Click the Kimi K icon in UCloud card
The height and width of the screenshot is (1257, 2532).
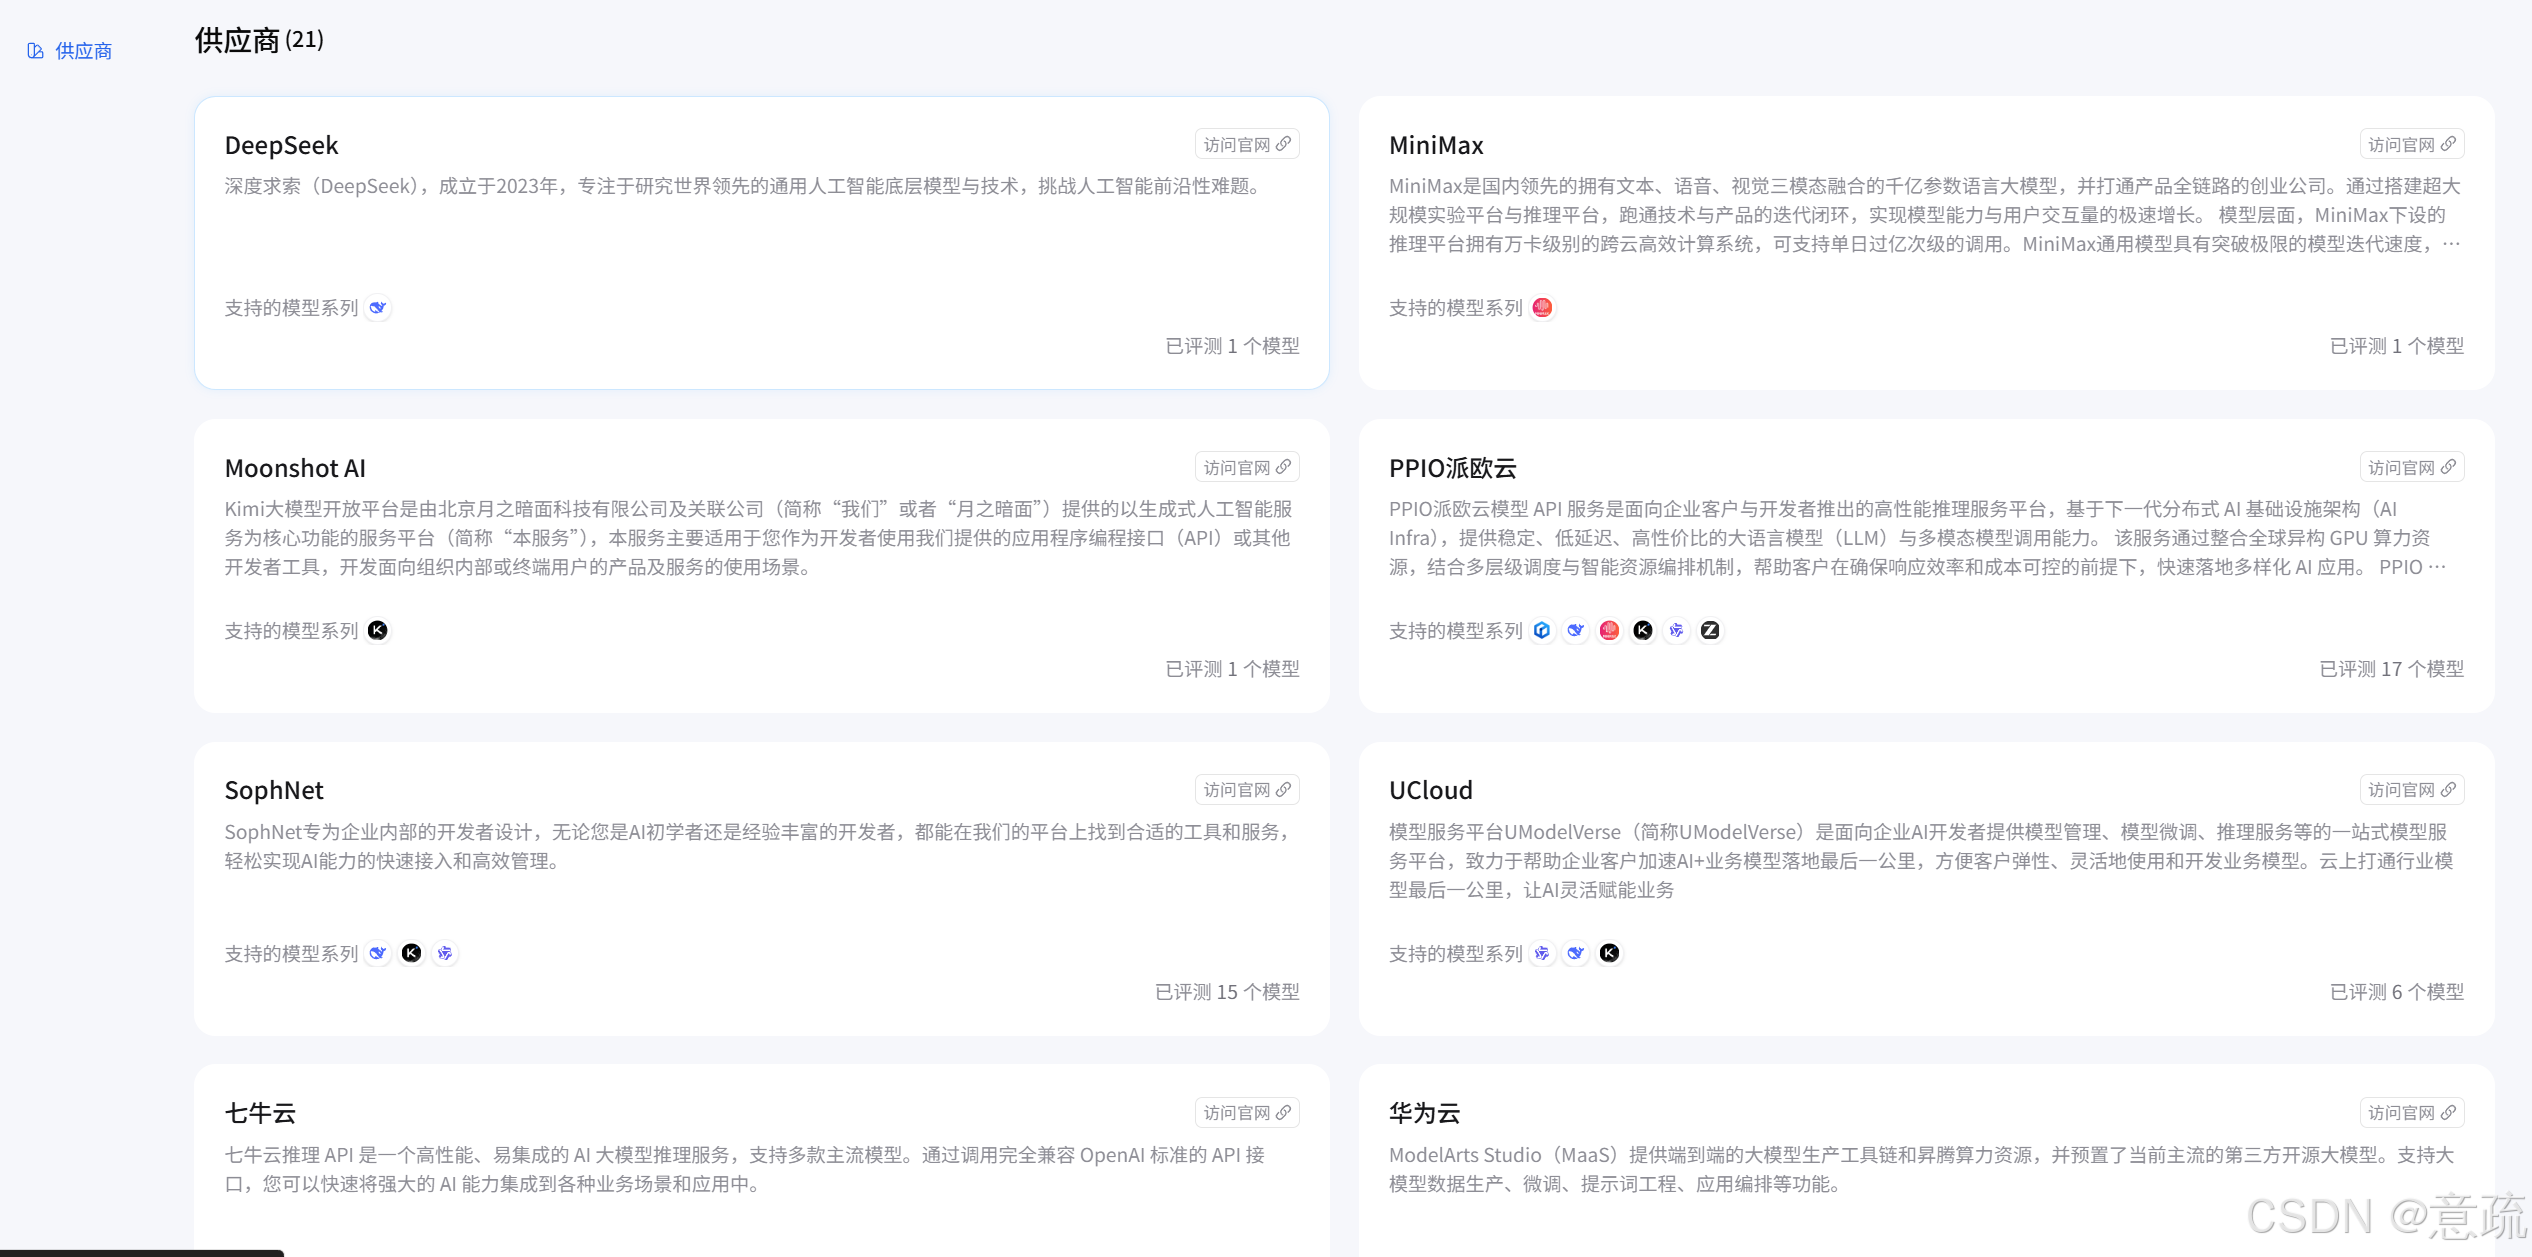click(x=1609, y=954)
